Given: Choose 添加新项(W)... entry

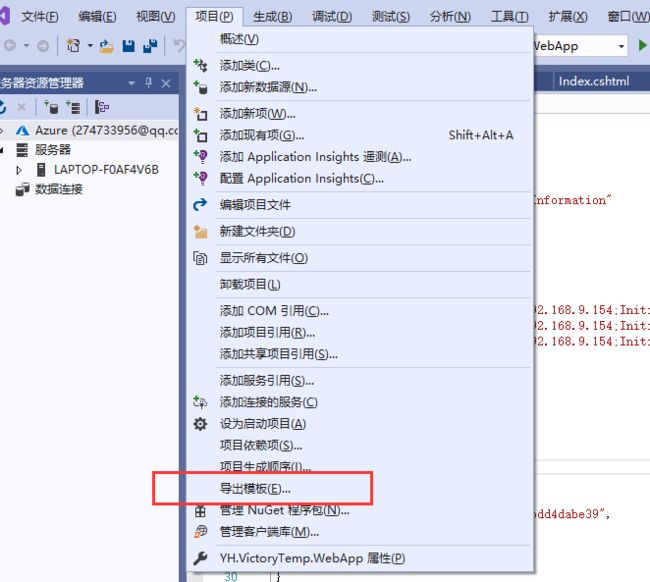Looking at the screenshot, I should coord(360,114).
